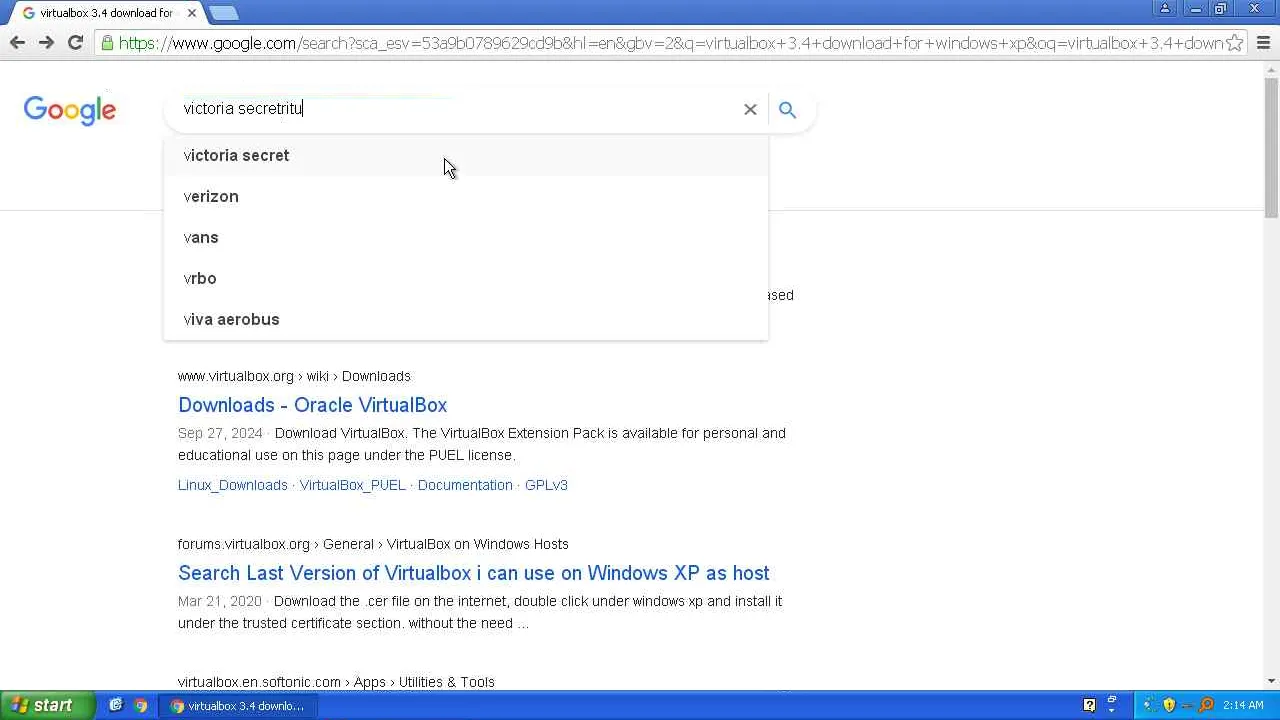Choose the 'verizon' suggestion

tap(466, 196)
